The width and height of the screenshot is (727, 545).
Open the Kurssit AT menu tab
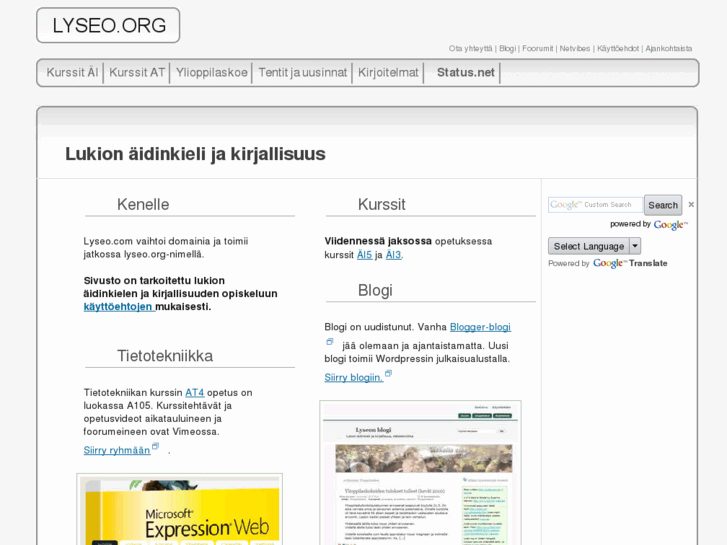point(137,73)
